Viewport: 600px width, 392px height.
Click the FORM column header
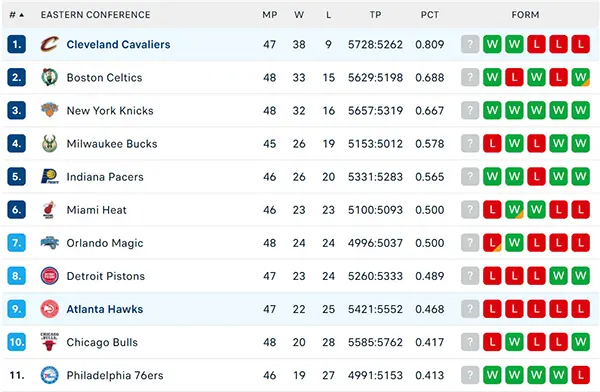525,15
